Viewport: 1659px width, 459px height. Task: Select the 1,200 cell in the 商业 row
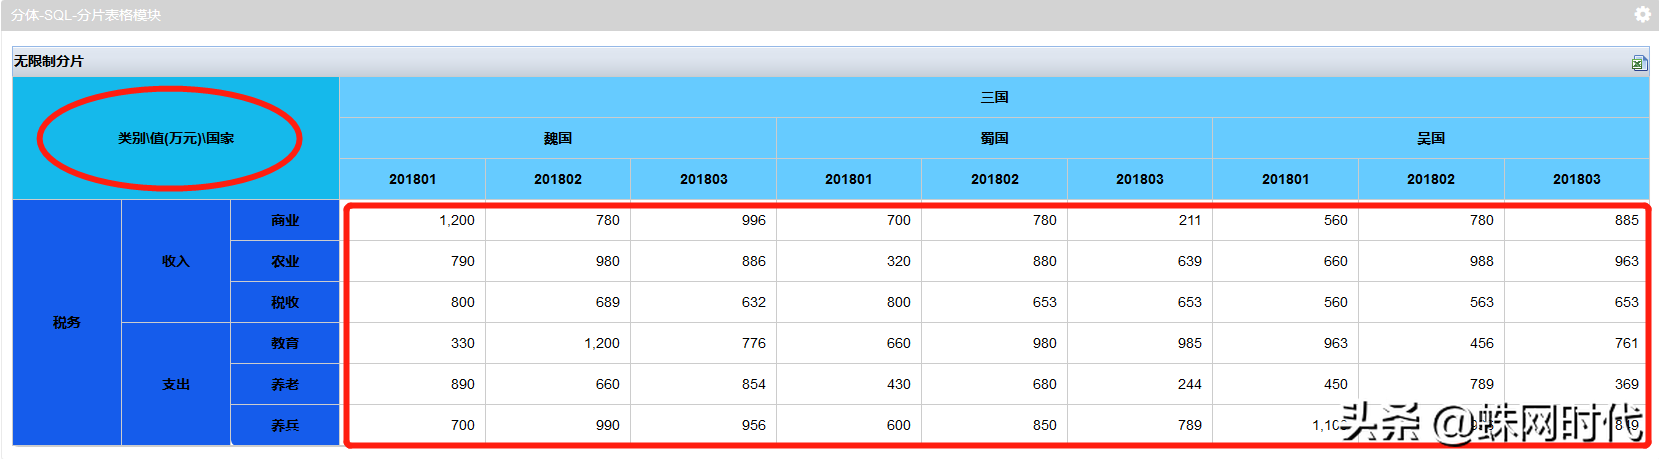click(x=413, y=220)
